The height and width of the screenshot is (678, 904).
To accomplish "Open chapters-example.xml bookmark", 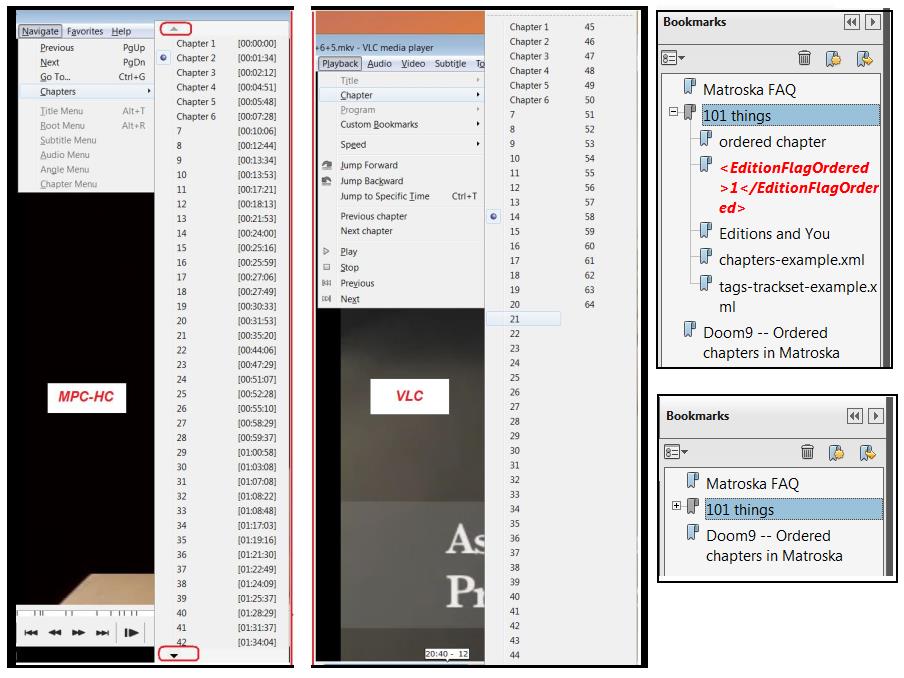I will point(792,260).
